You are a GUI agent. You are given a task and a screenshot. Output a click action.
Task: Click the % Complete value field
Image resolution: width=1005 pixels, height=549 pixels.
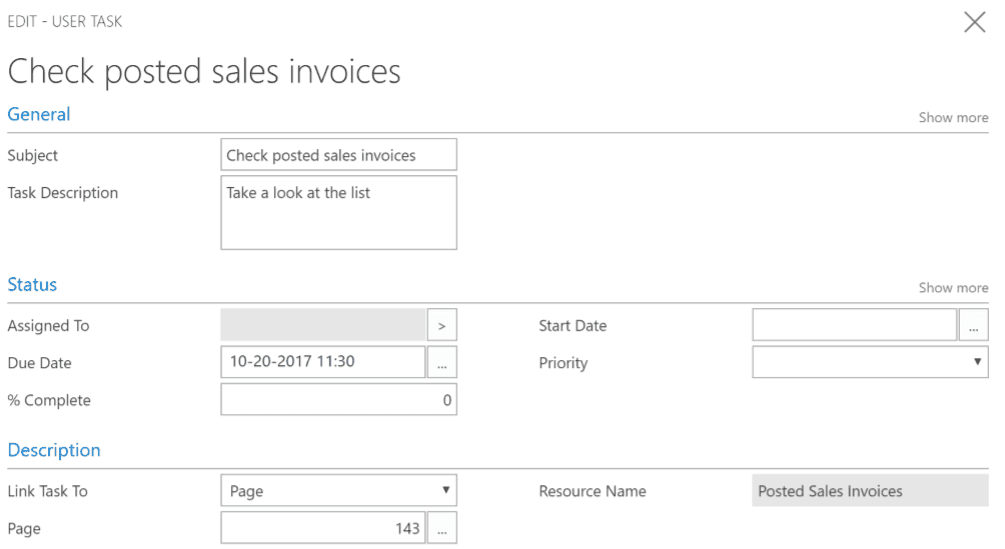coord(338,400)
